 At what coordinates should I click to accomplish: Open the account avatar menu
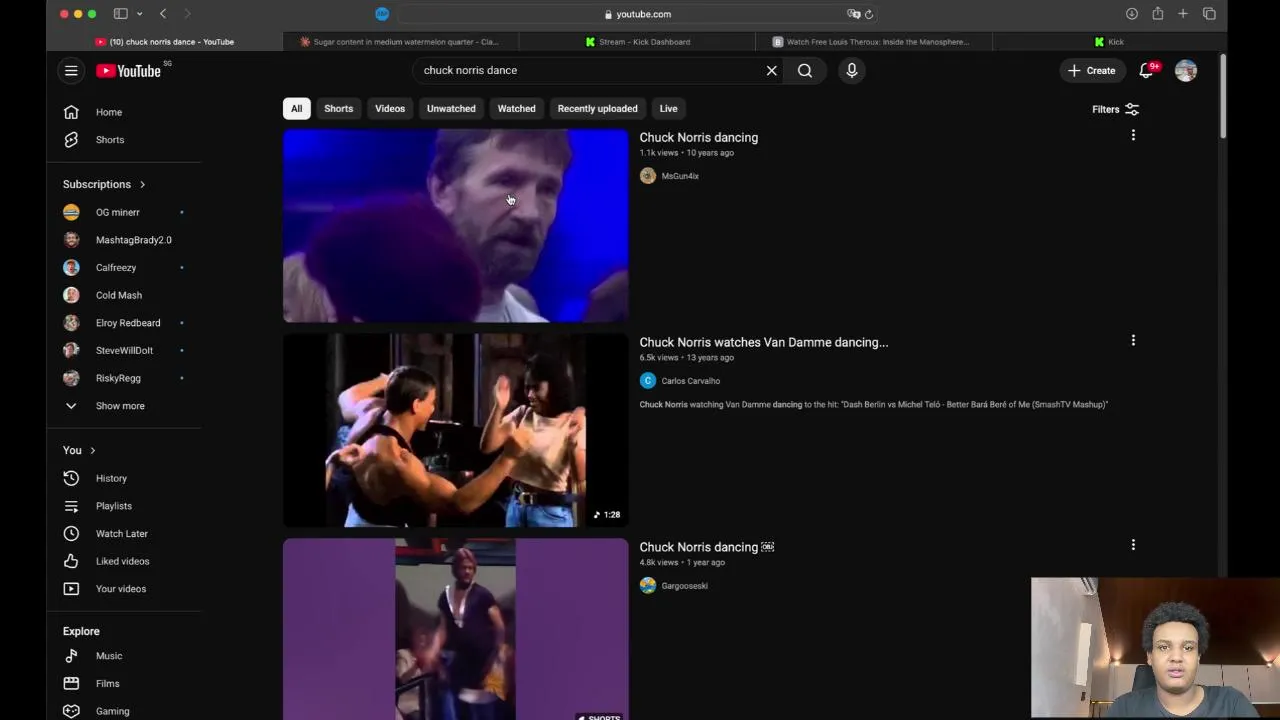pos(1186,70)
